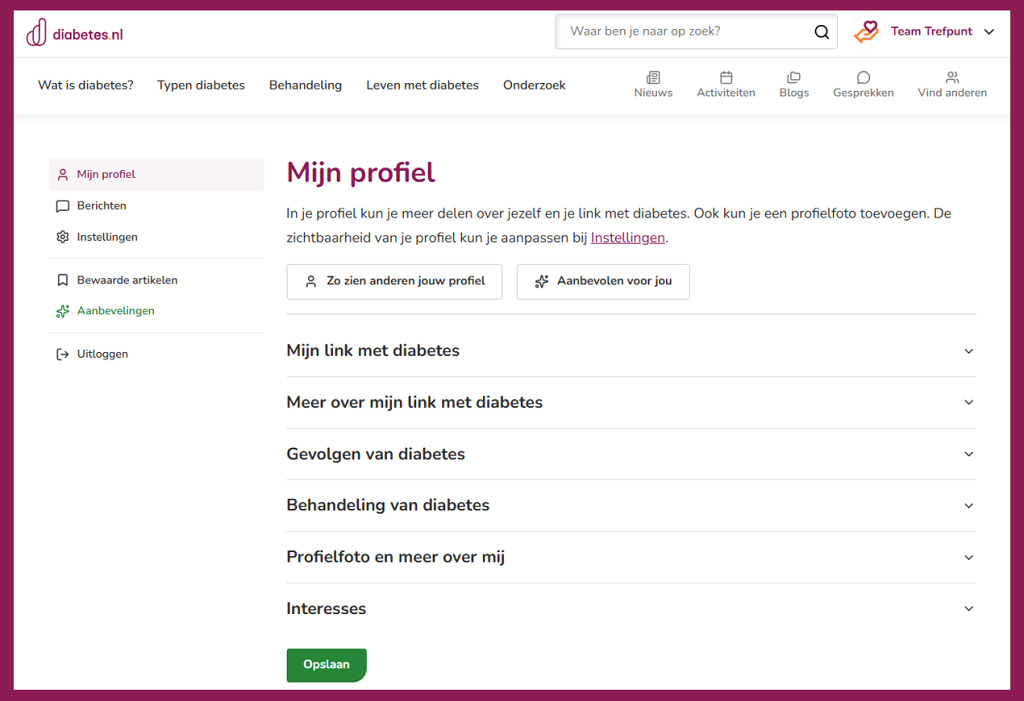Image resolution: width=1024 pixels, height=701 pixels.
Task: Click the diabetes.nl logo
Action: click(75, 33)
